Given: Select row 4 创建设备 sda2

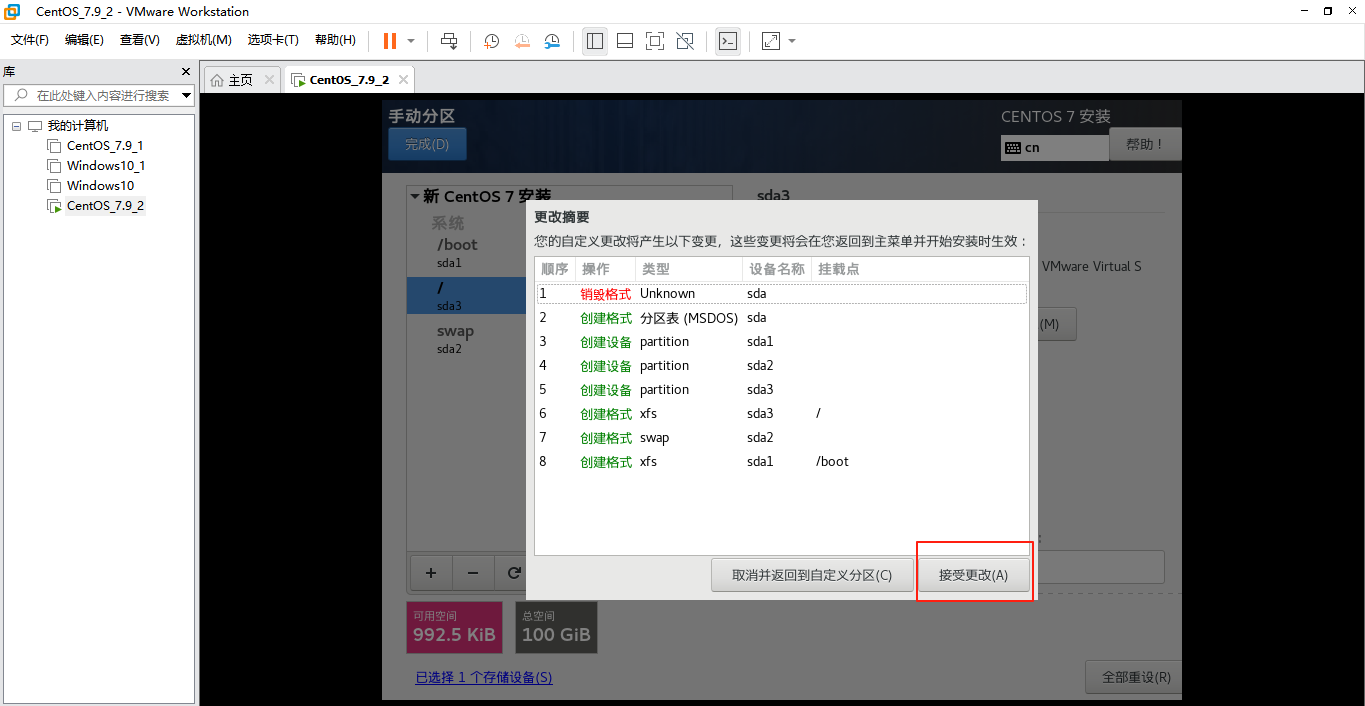Looking at the screenshot, I should tap(782, 366).
